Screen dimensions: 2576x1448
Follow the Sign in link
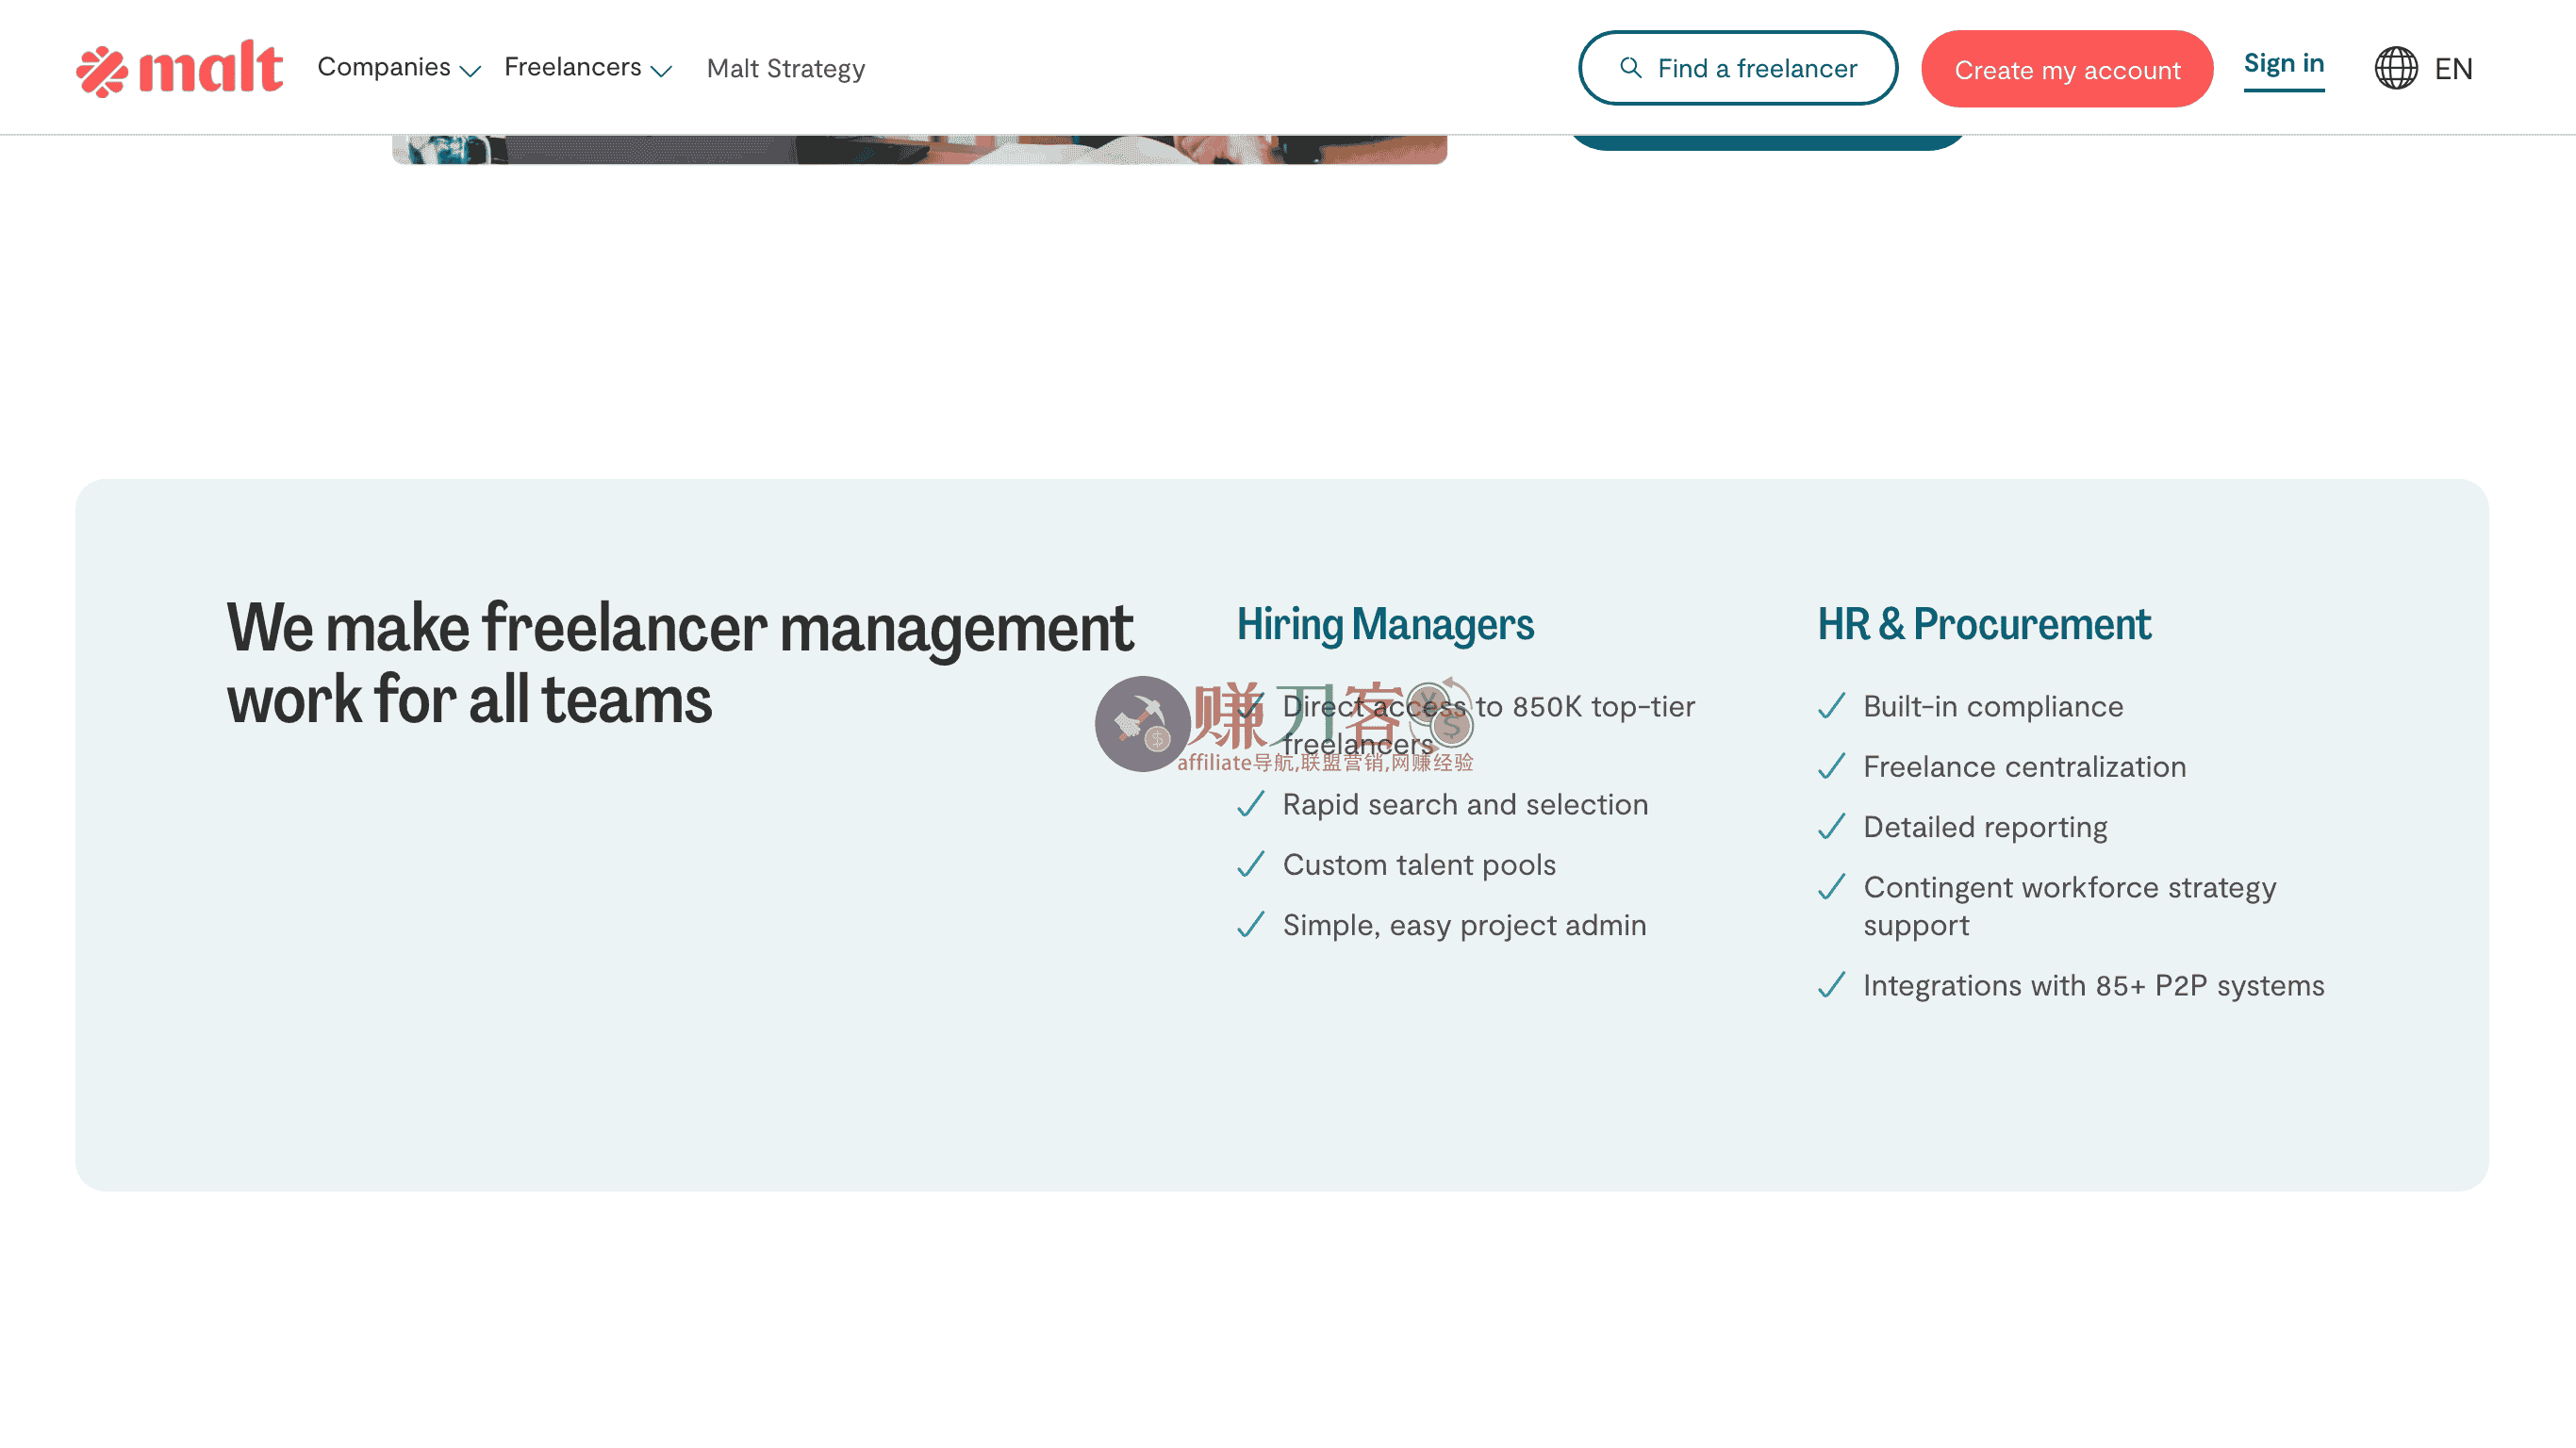(x=2283, y=64)
